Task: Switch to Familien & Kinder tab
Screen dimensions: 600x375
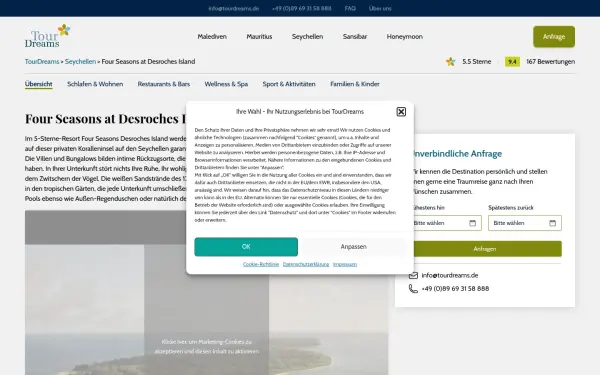Action: pyautogui.click(x=355, y=84)
